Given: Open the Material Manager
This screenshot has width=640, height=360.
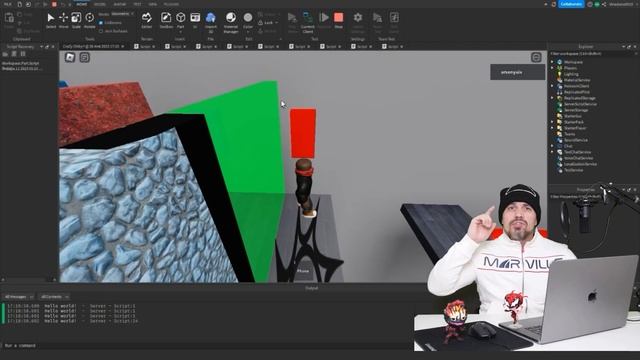Looking at the screenshot, I should click(x=231, y=21).
